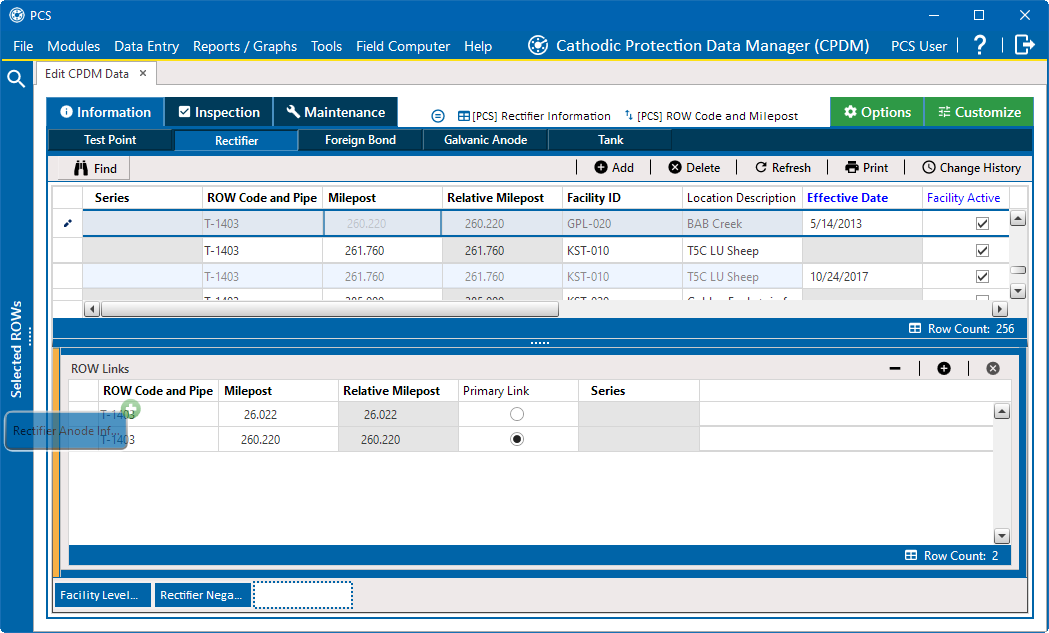Image resolution: width=1049 pixels, height=633 pixels.
Task: Click the search magnifier icon in sidebar
Action: pos(16,78)
